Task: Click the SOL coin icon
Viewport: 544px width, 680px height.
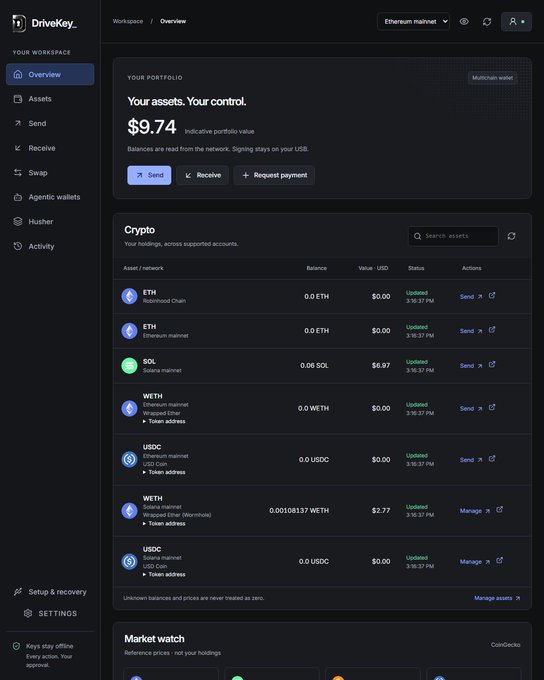Action: tap(129, 366)
